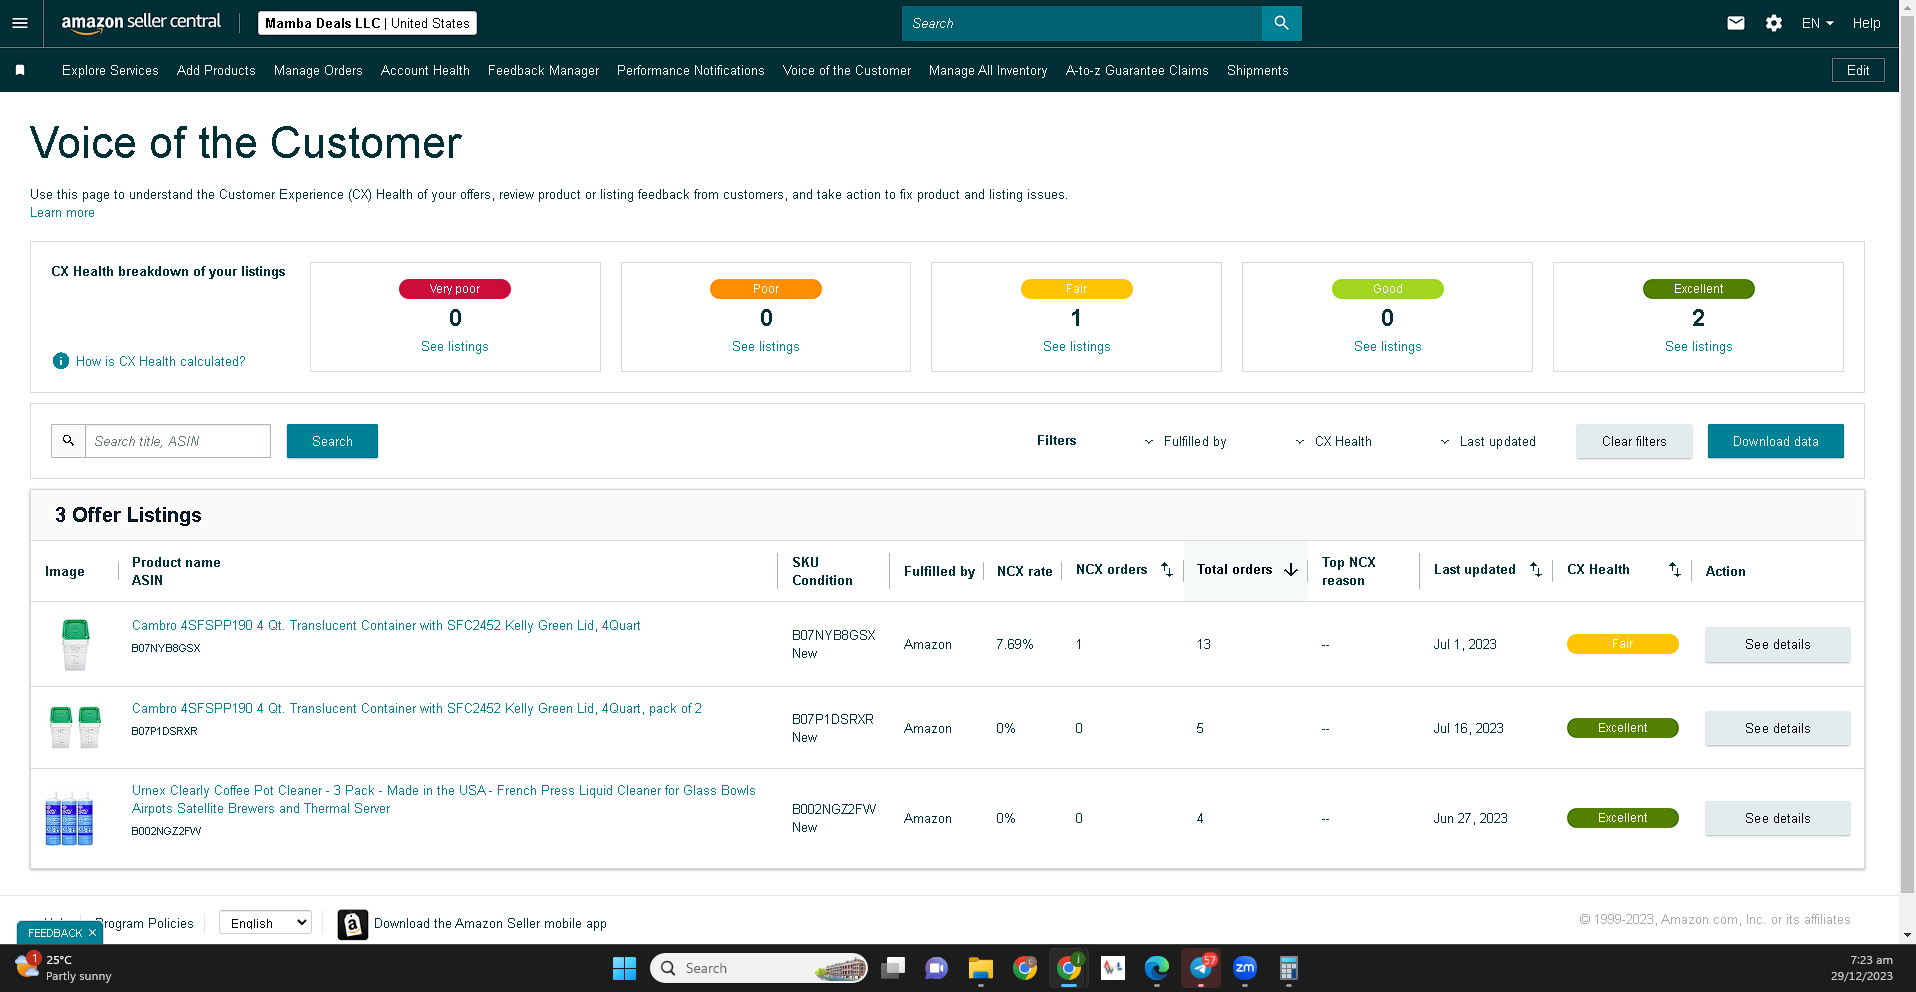
Task: Open File Explorer from taskbar
Action: [x=980, y=968]
